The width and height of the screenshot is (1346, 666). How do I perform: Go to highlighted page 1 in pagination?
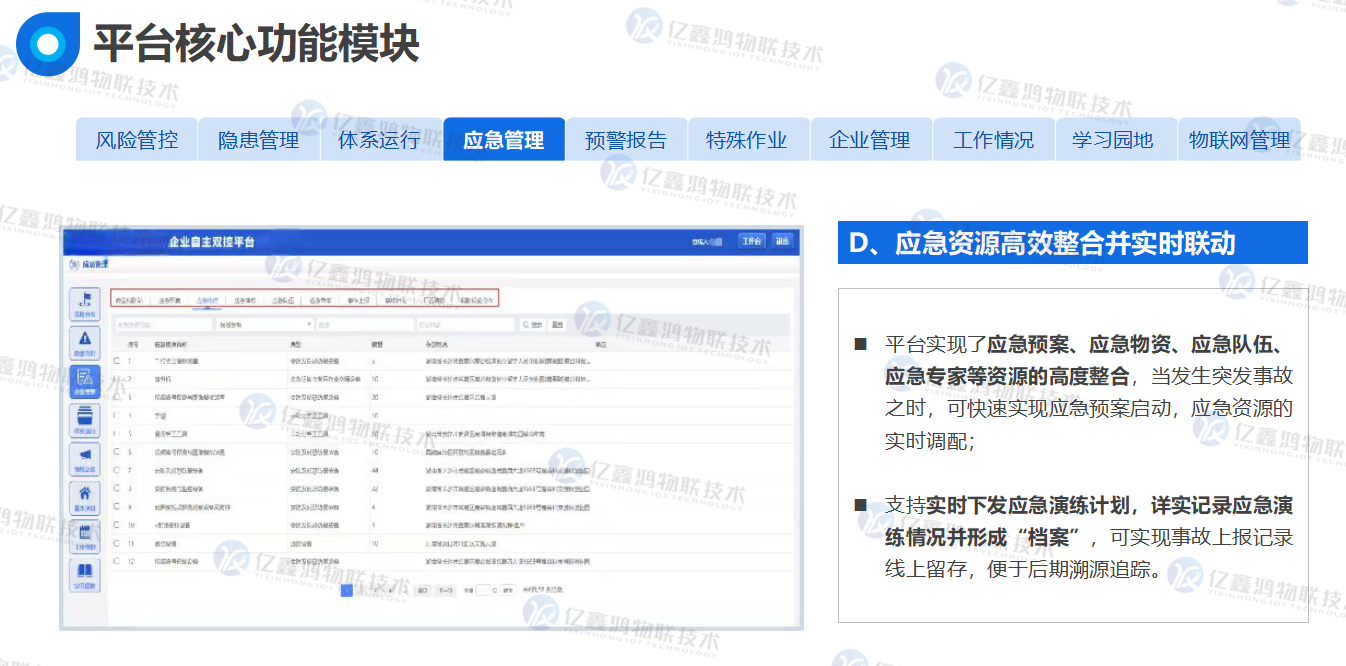347,590
